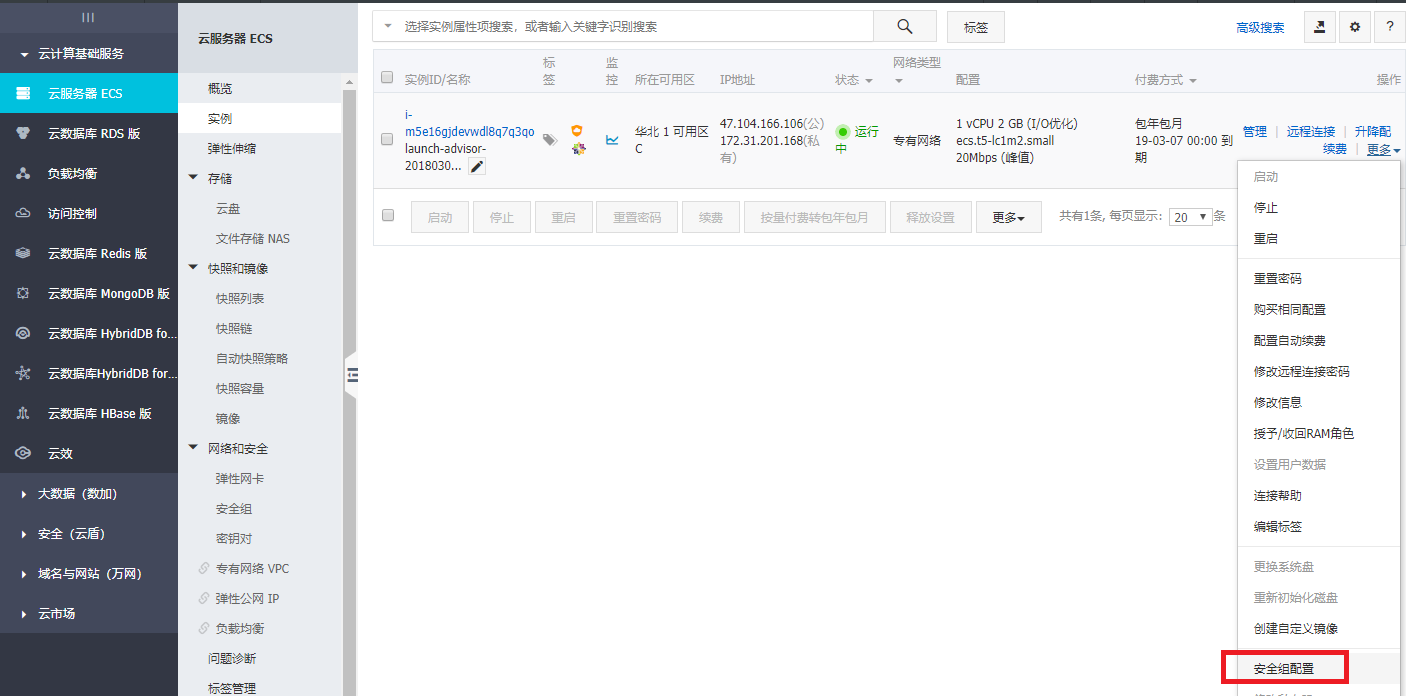Collapse 云计算基础服务 section
The height and width of the screenshot is (696, 1406).
[x=24, y=54]
